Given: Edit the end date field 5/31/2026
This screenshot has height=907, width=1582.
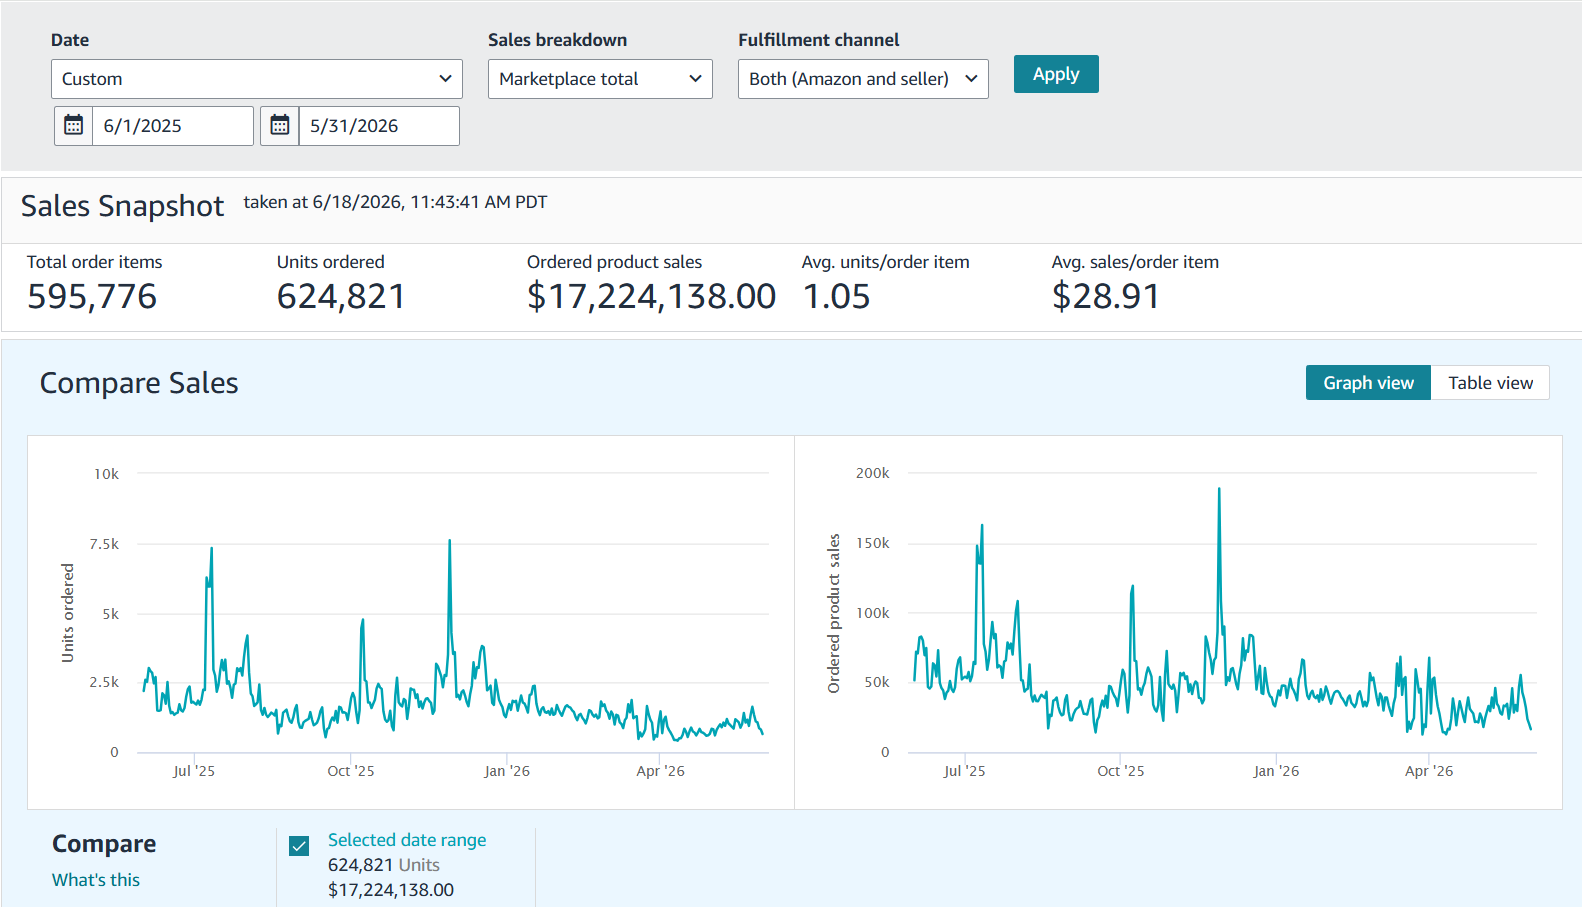Looking at the screenshot, I should [379, 126].
